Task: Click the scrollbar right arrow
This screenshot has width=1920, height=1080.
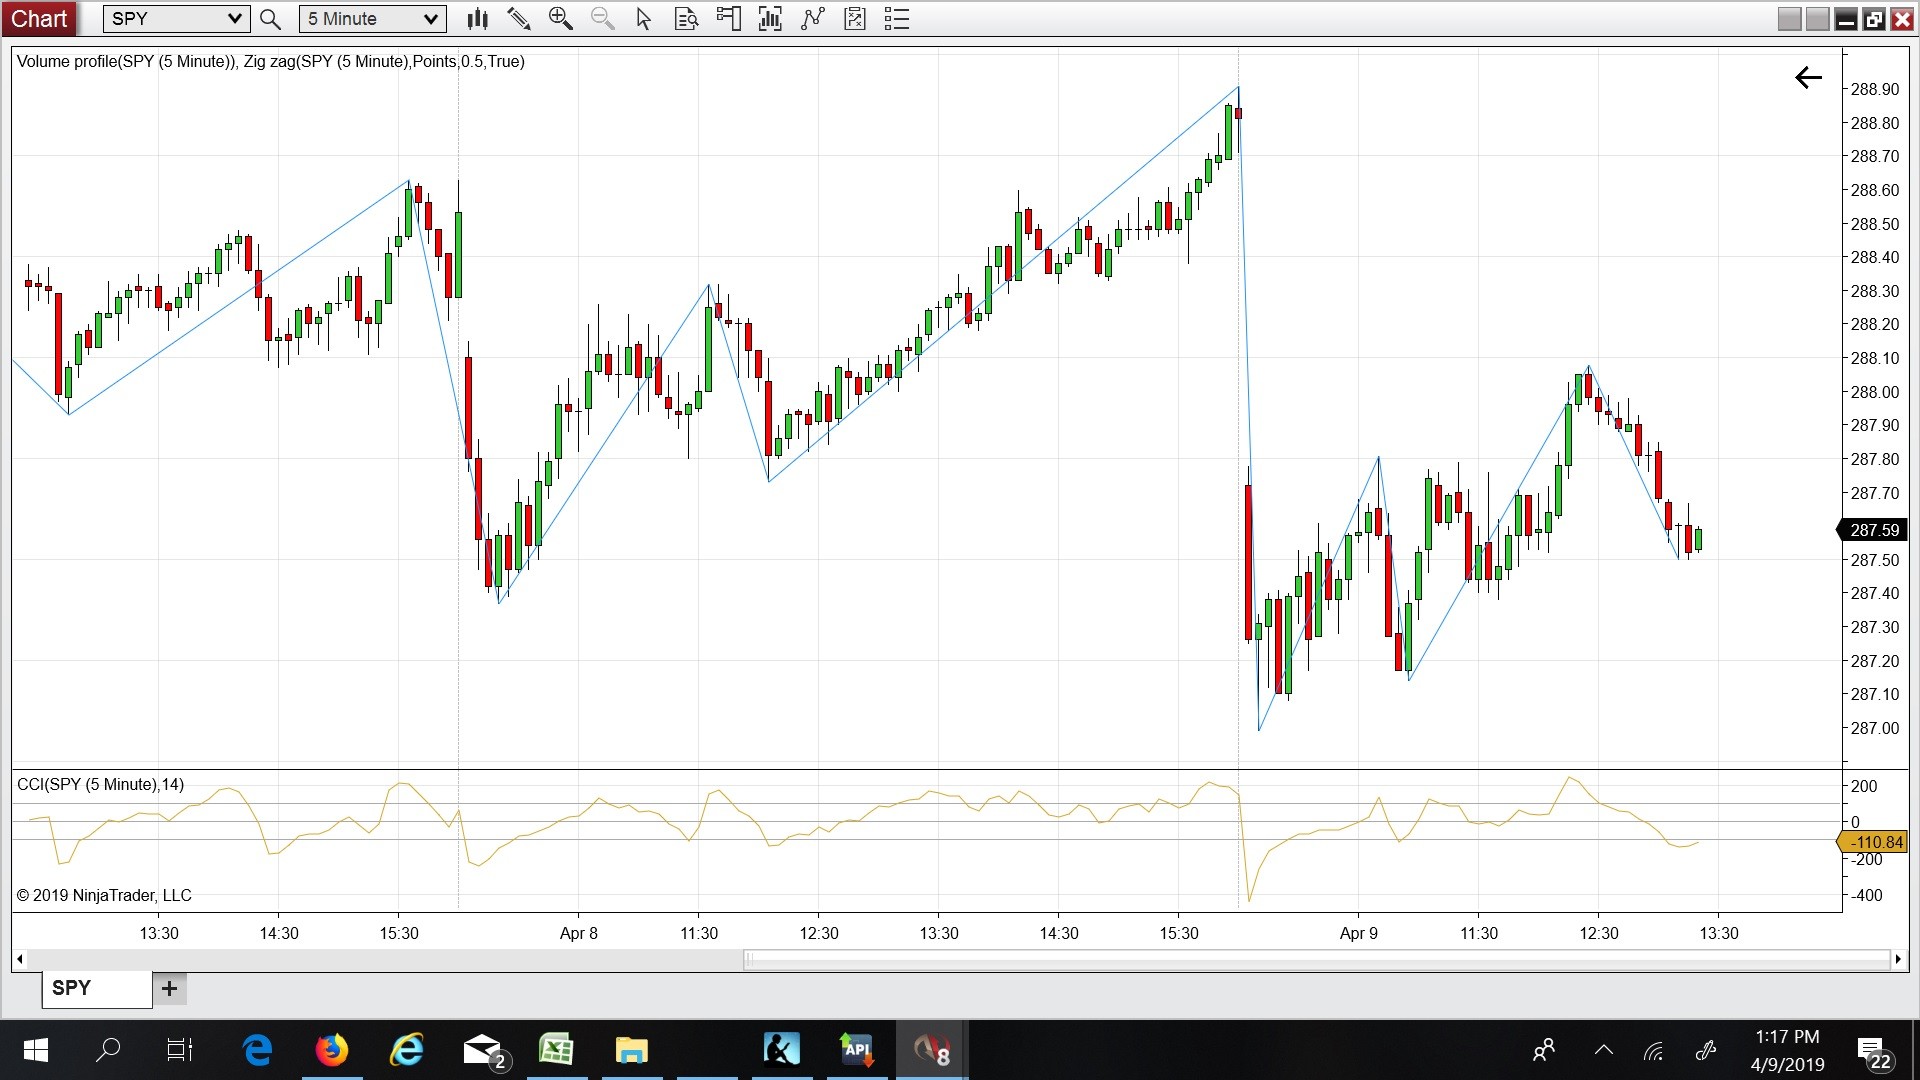Action: (x=1898, y=959)
